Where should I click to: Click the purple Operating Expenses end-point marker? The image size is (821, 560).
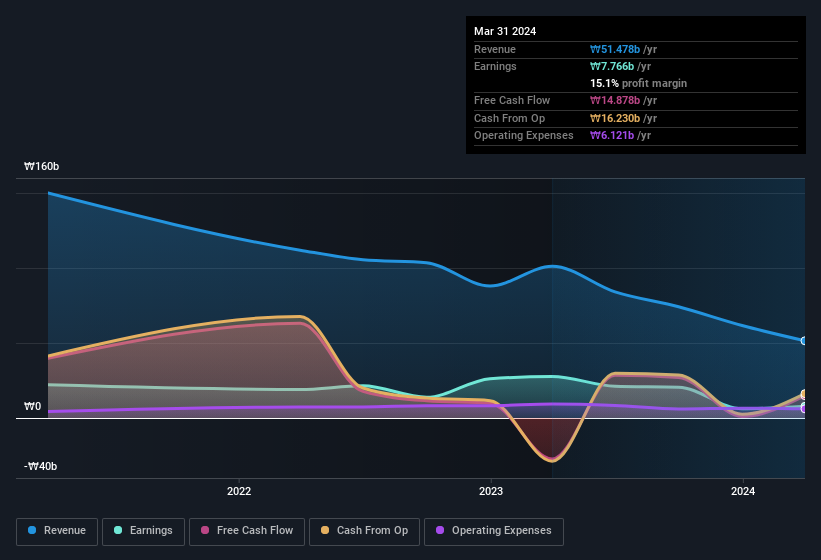tap(804, 409)
